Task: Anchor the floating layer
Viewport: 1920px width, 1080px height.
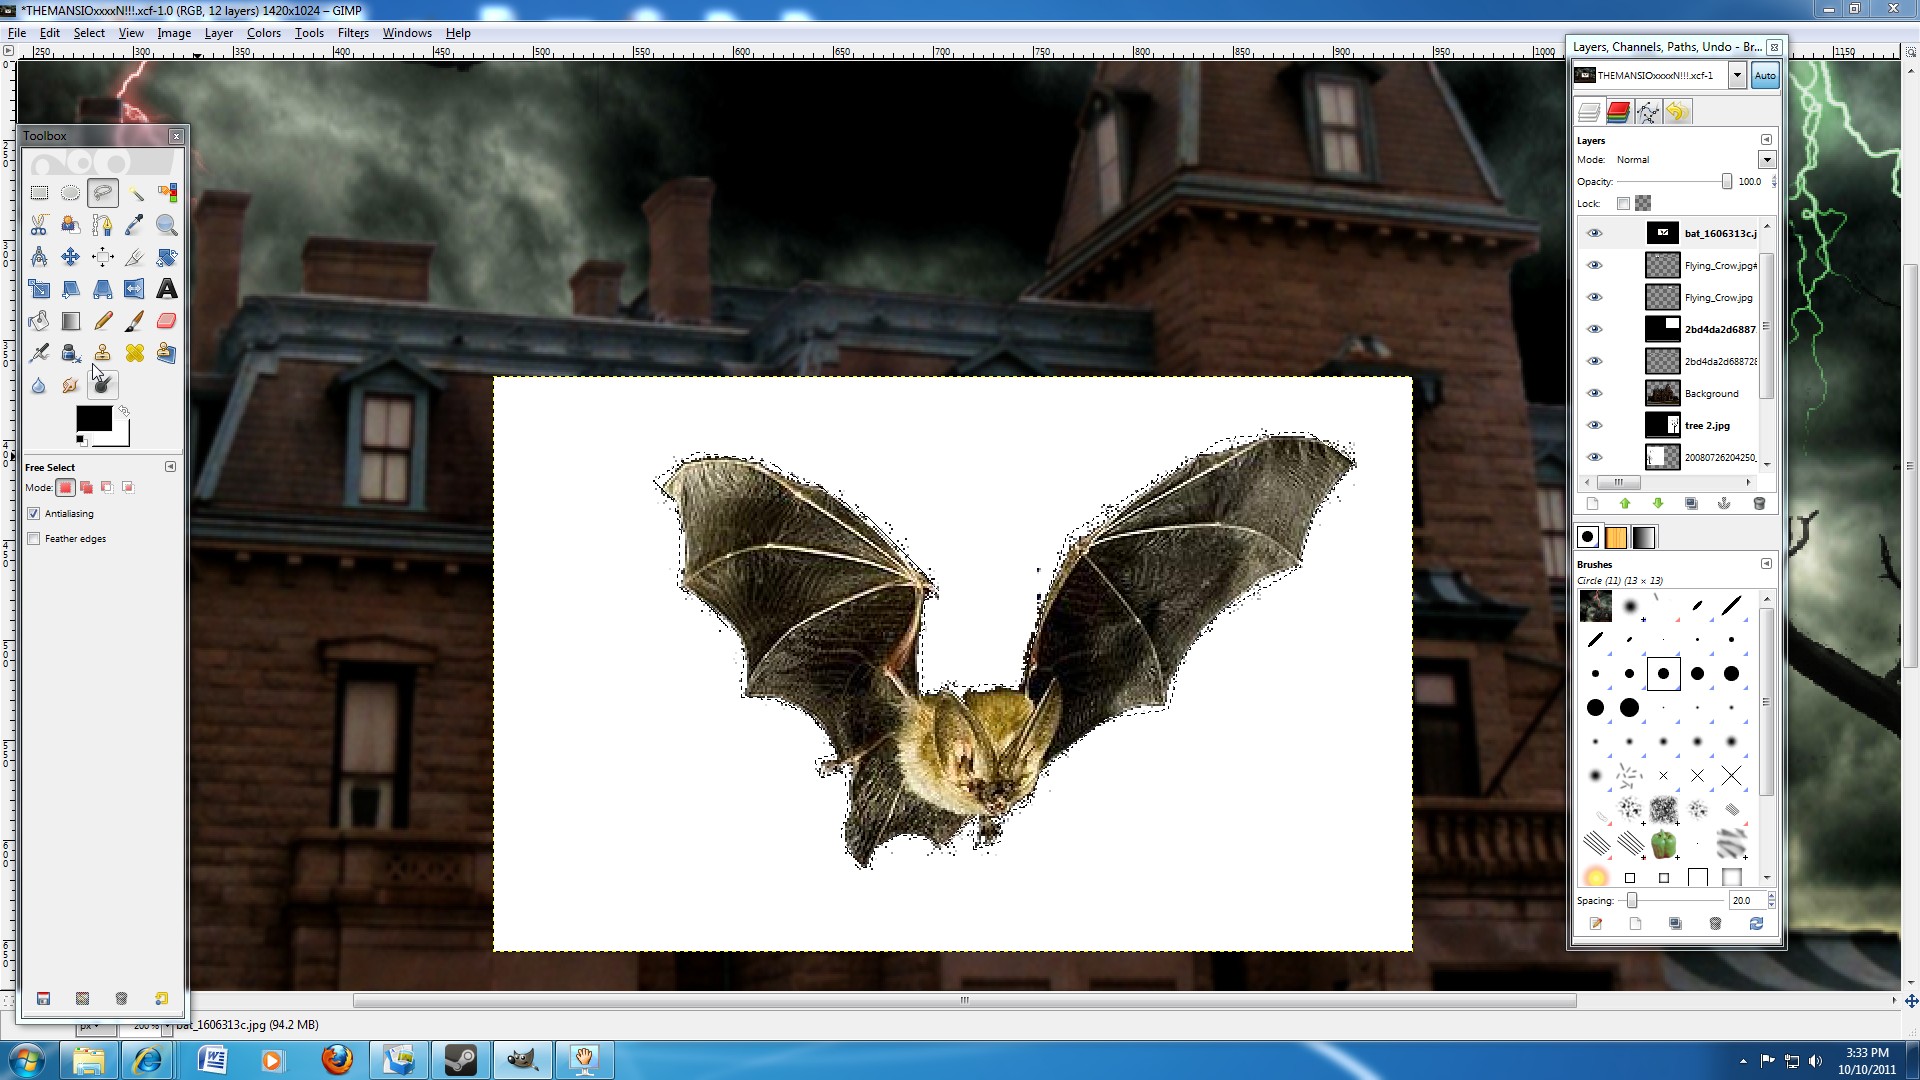Action: point(1724,504)
